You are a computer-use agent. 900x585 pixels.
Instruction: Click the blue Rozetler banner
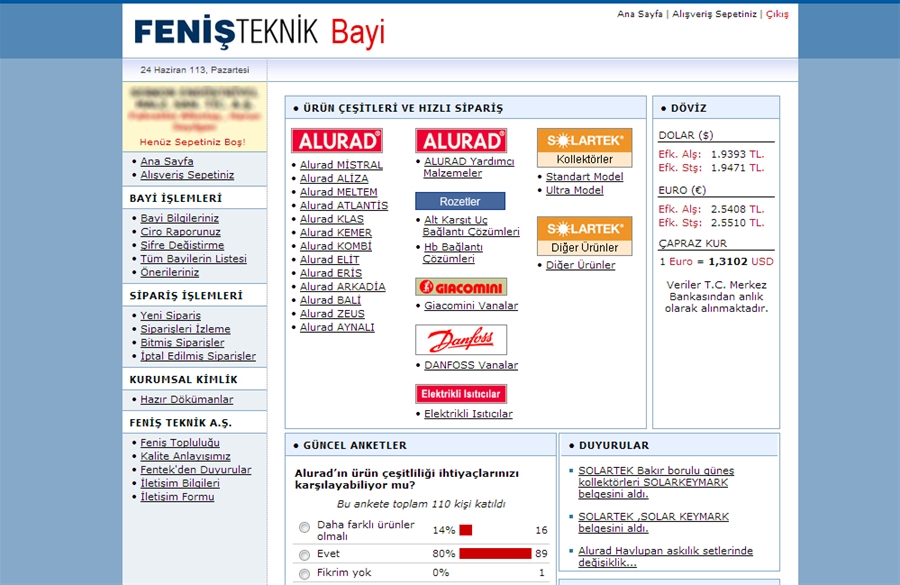click(460, 202)
